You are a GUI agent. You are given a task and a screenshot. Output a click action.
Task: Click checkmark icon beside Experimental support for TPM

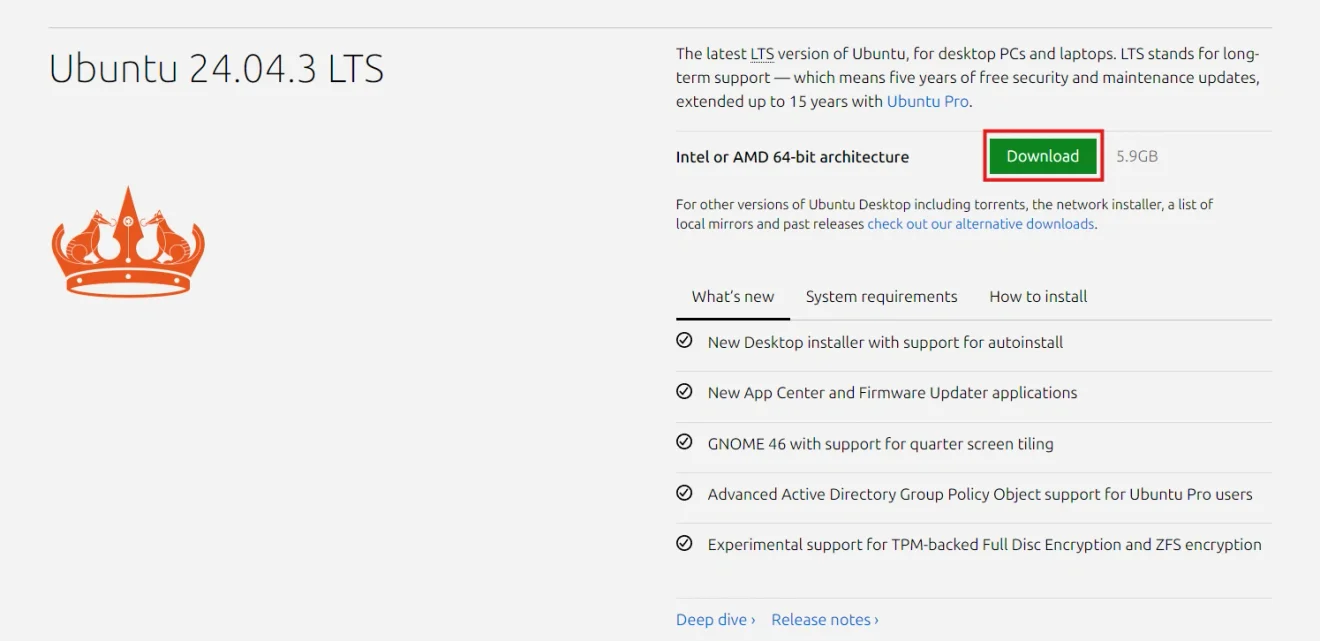(684, 544)
